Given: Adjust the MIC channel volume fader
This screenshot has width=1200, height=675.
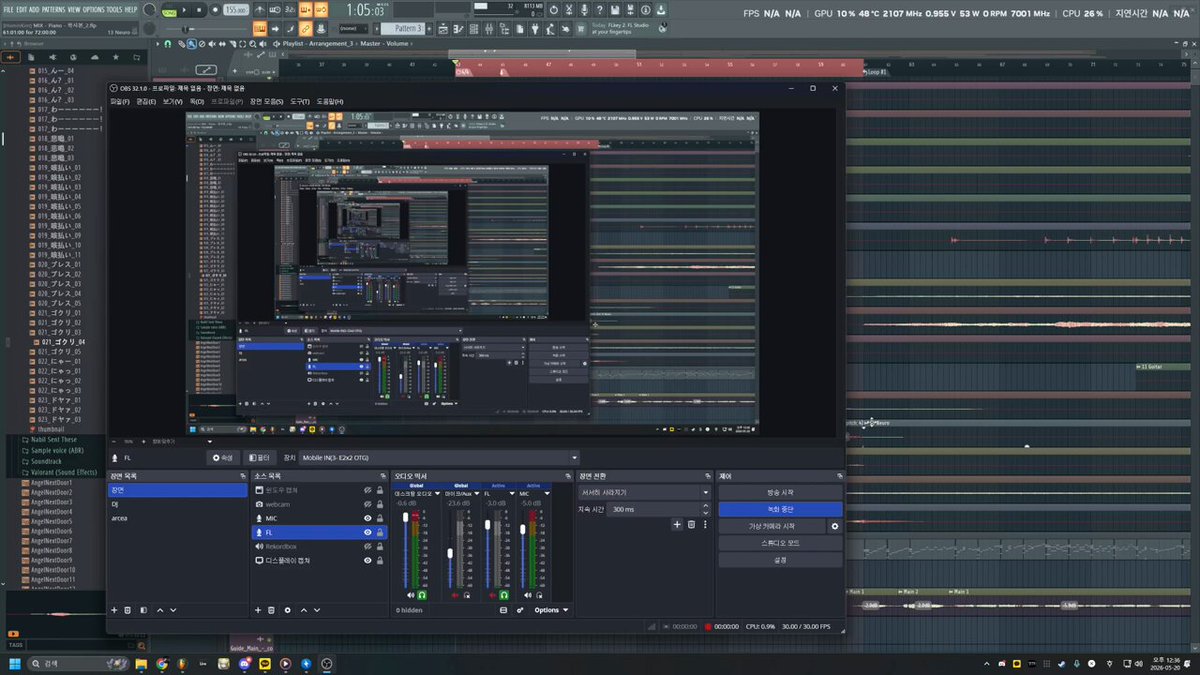Looking at the screenshot, I should [x=523, y=530].
